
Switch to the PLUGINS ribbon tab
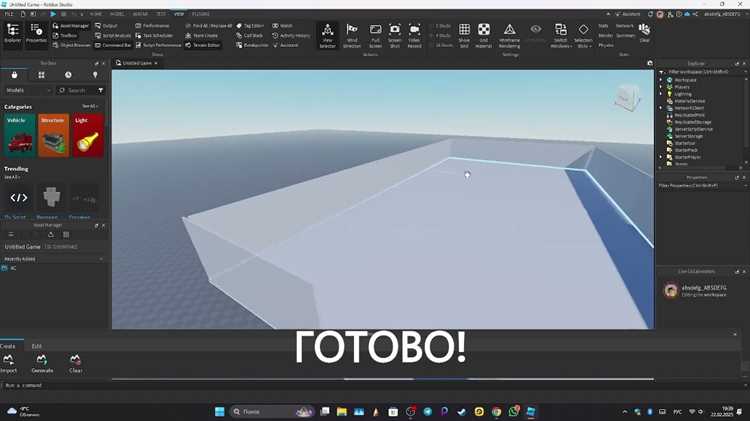point(200,14)
